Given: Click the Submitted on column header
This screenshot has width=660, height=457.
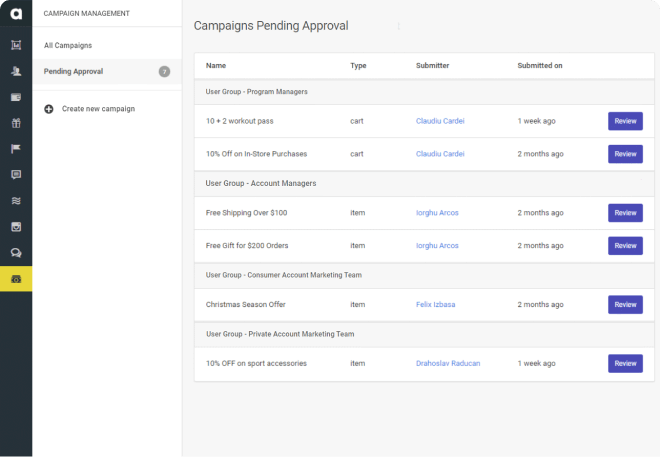Looking at the screenshot, I should (539, 66).
